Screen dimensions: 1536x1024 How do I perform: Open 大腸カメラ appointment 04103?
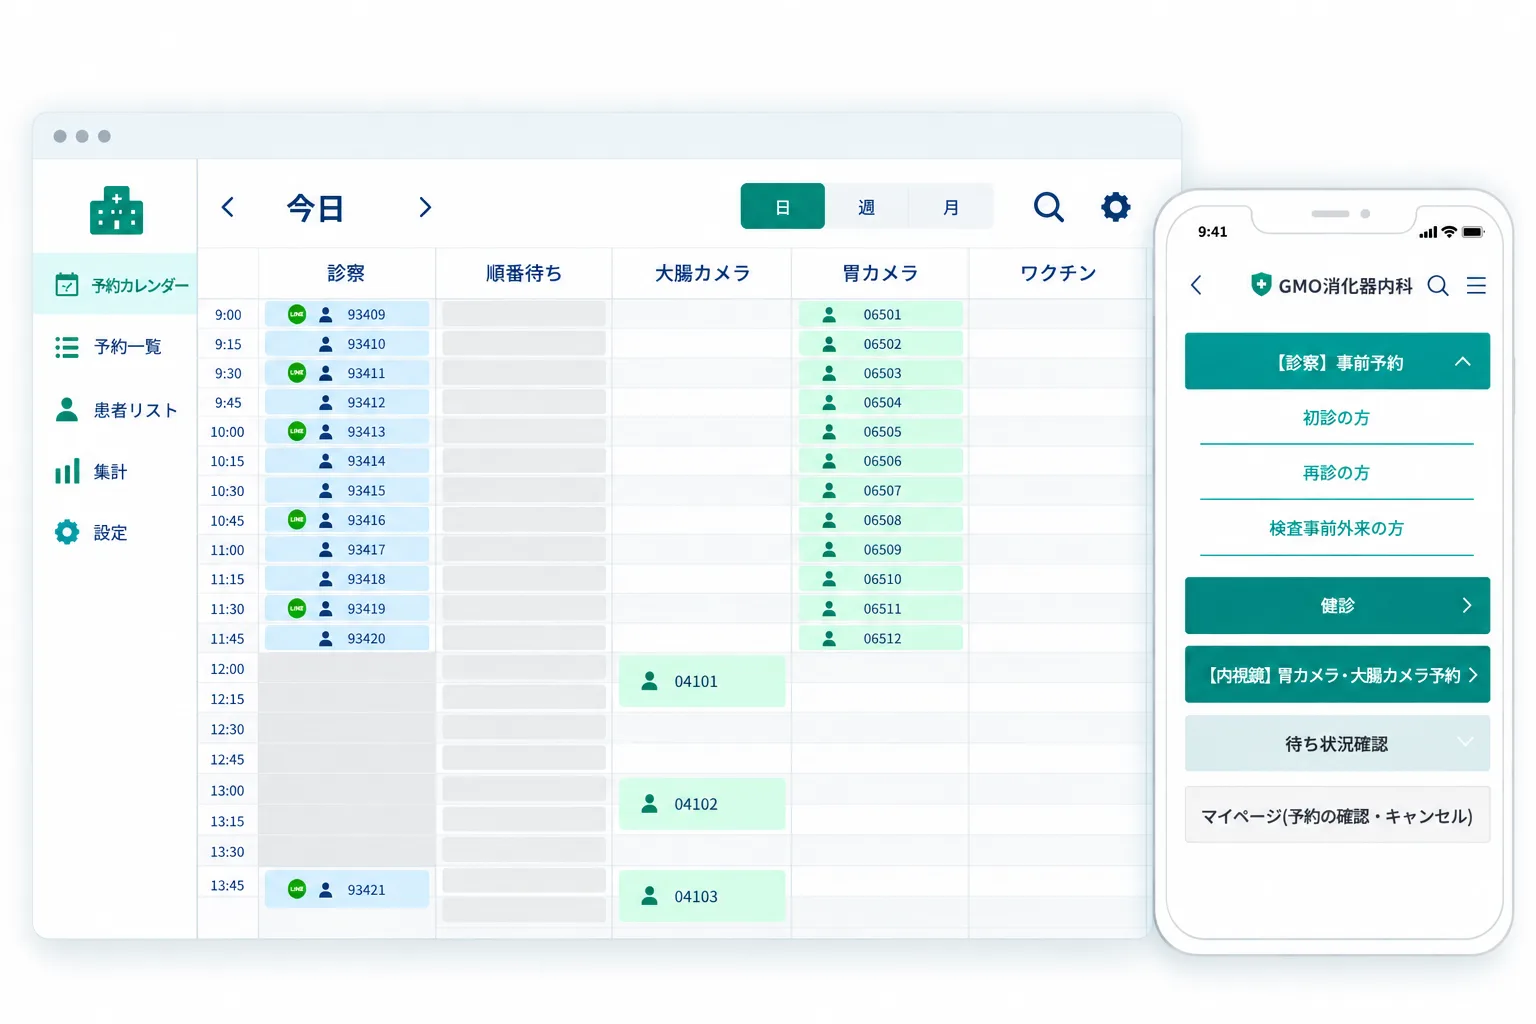pyautogui.click(x=702, y=896)
